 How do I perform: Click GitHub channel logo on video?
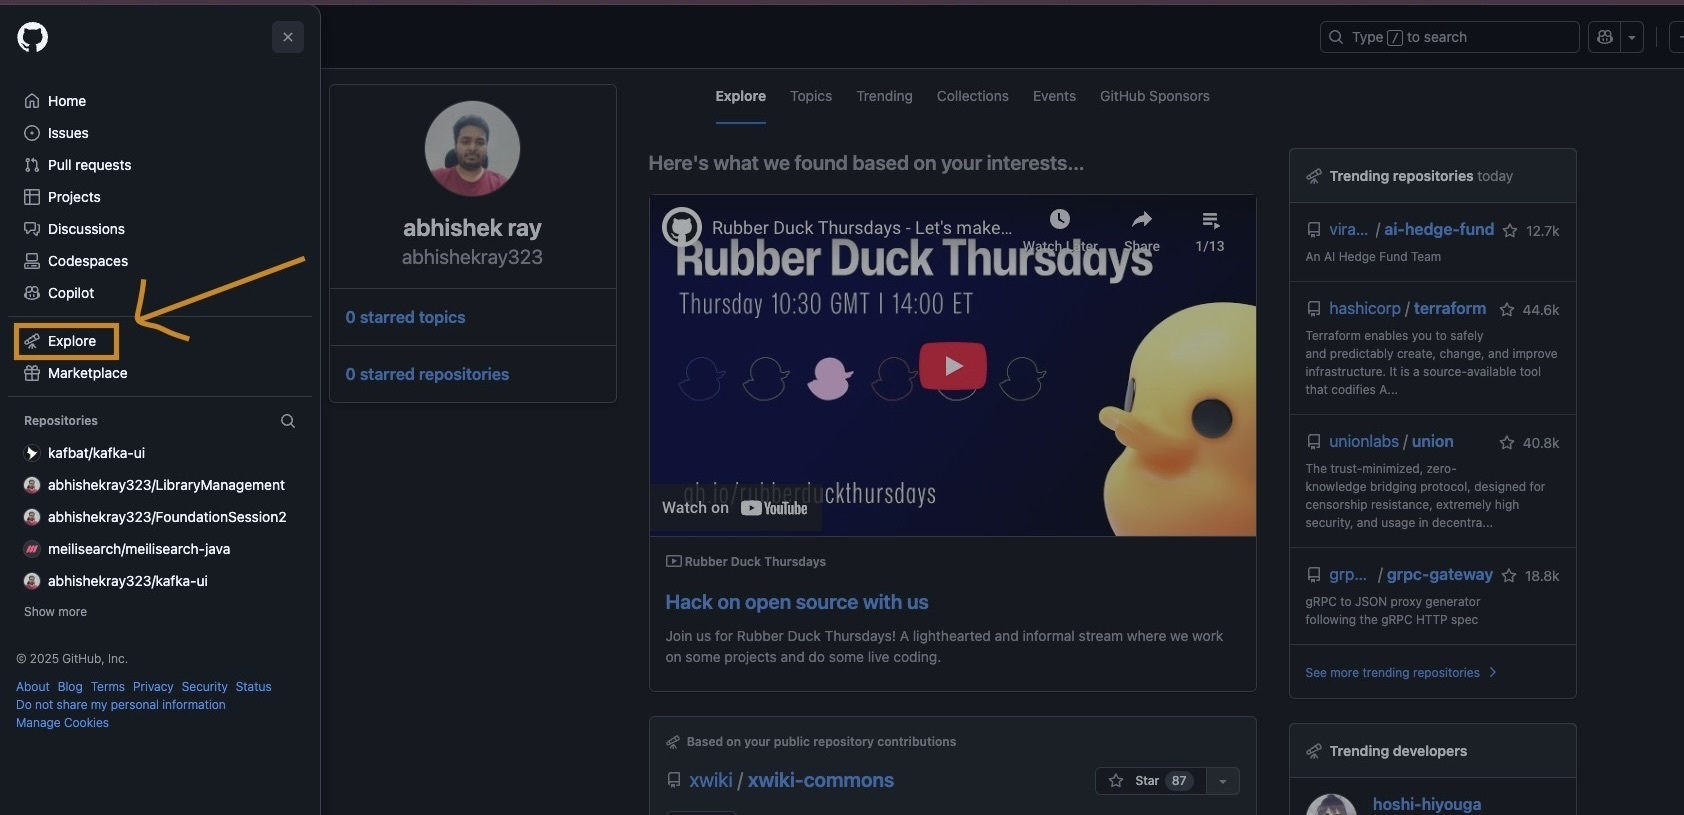[682, 227]
